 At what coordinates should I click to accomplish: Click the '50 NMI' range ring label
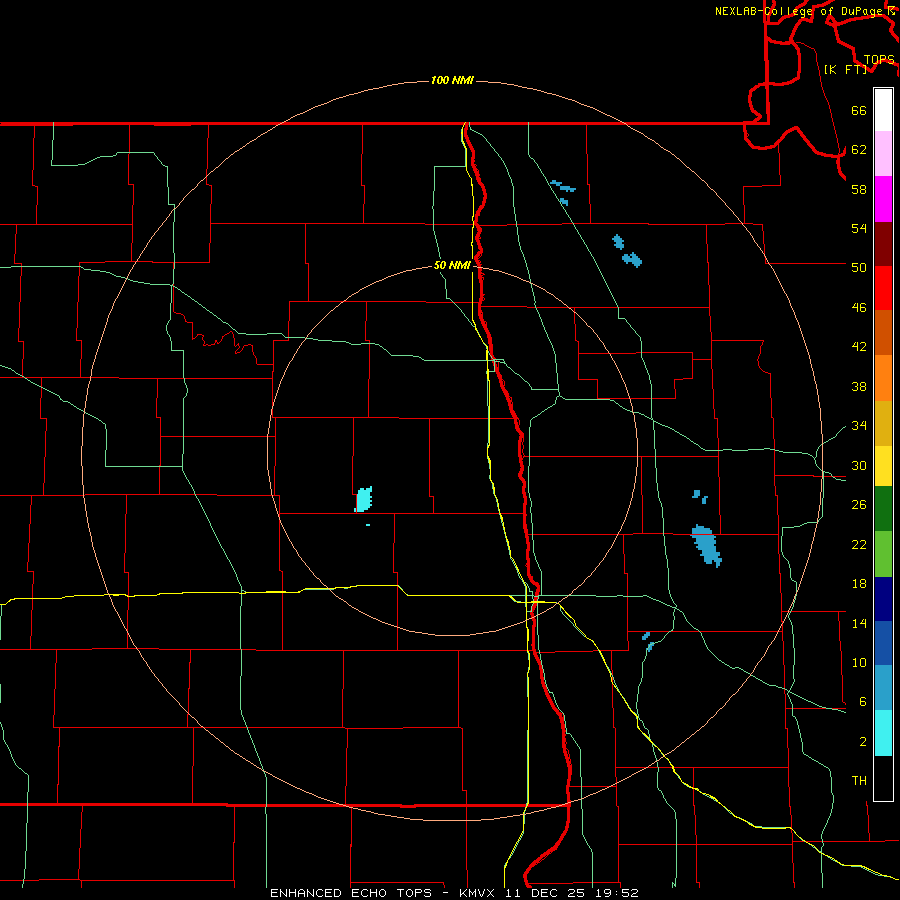coord(452,265)
